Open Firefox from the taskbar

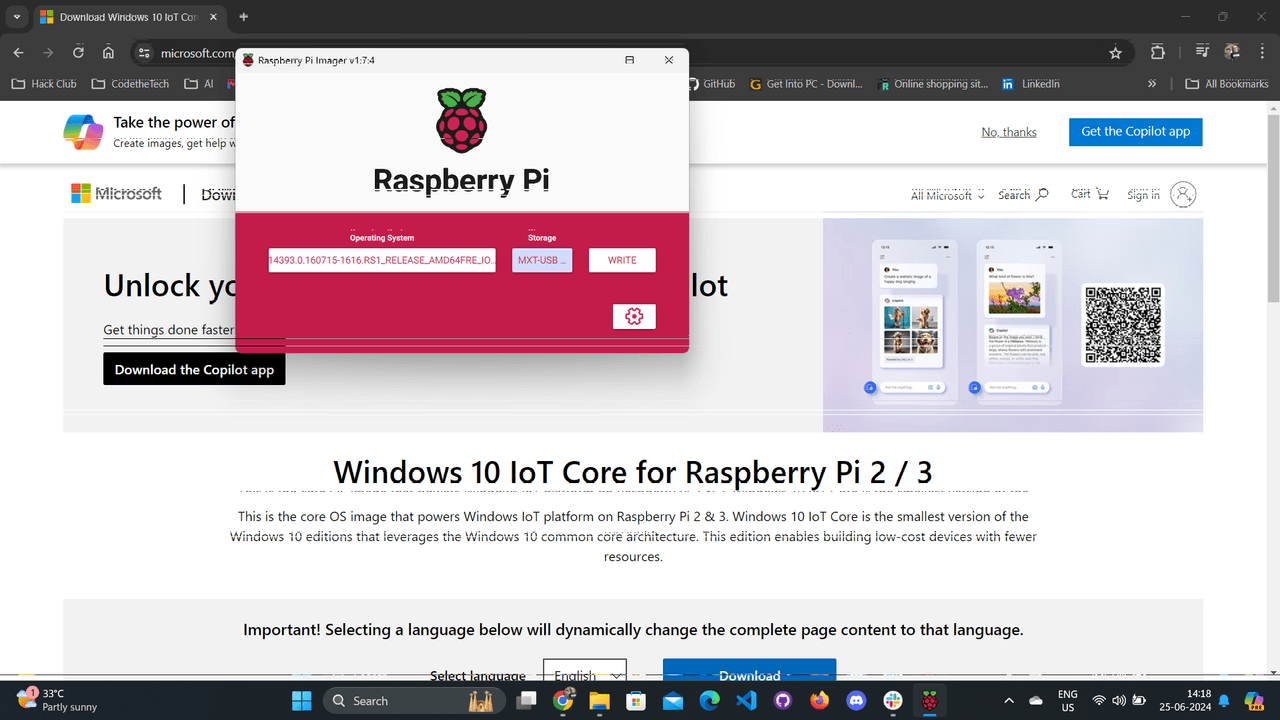click(820, 701)
